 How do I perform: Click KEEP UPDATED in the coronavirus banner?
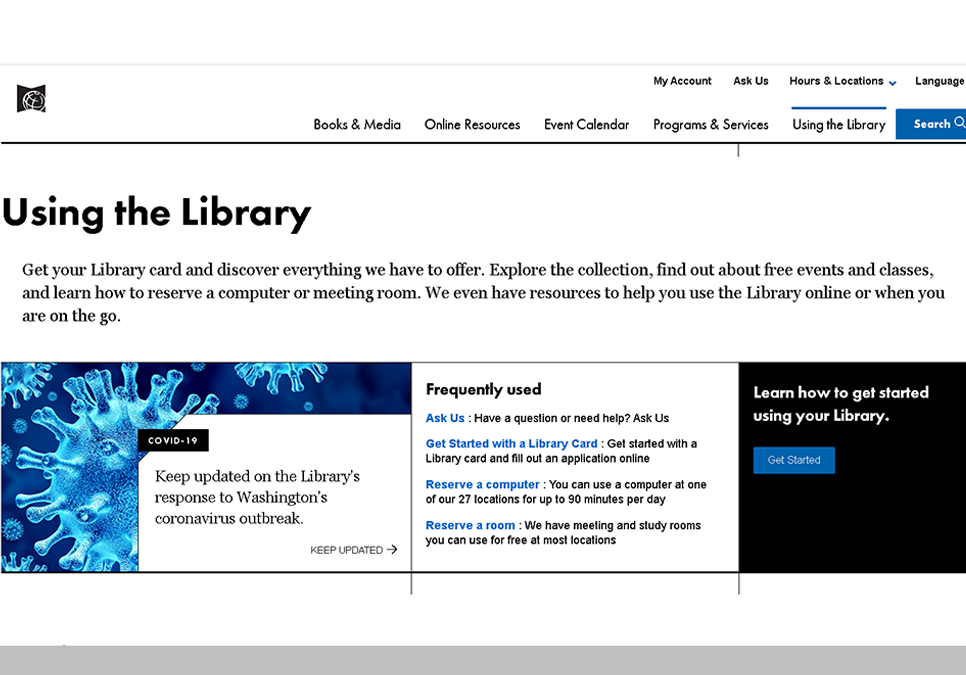point(345,549)
